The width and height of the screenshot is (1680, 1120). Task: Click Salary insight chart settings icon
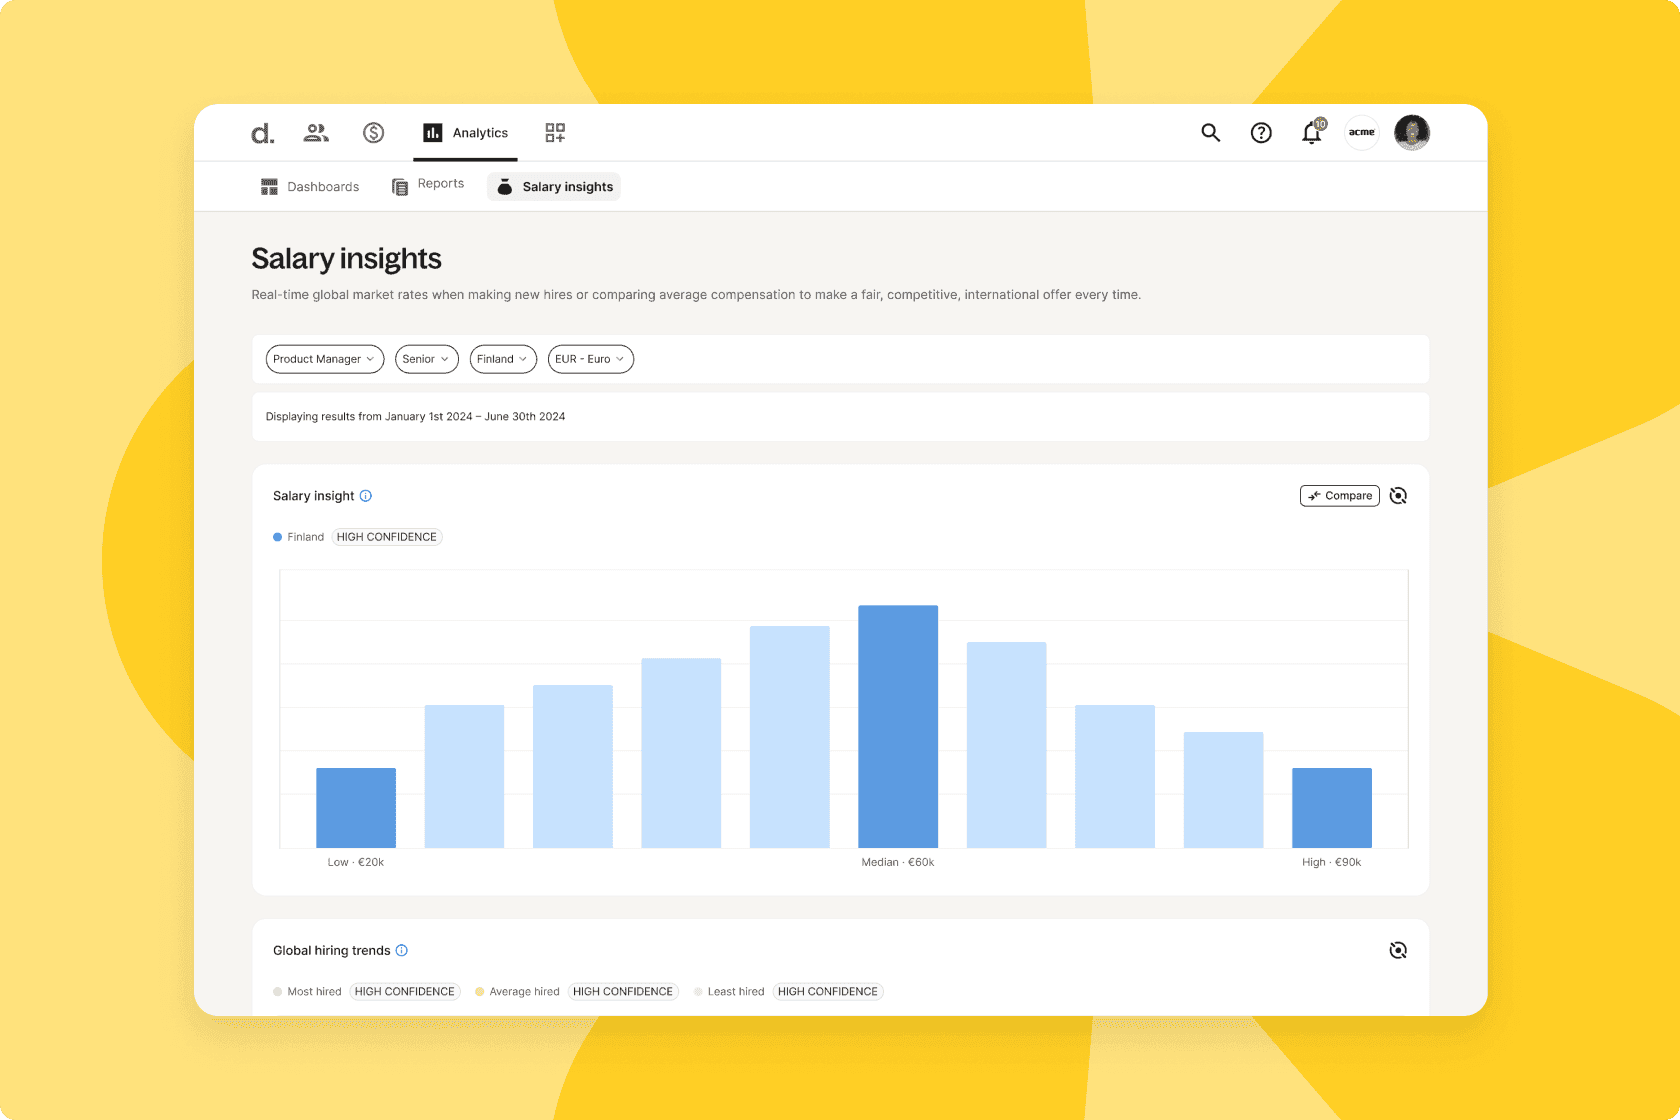coord(1398,496)
